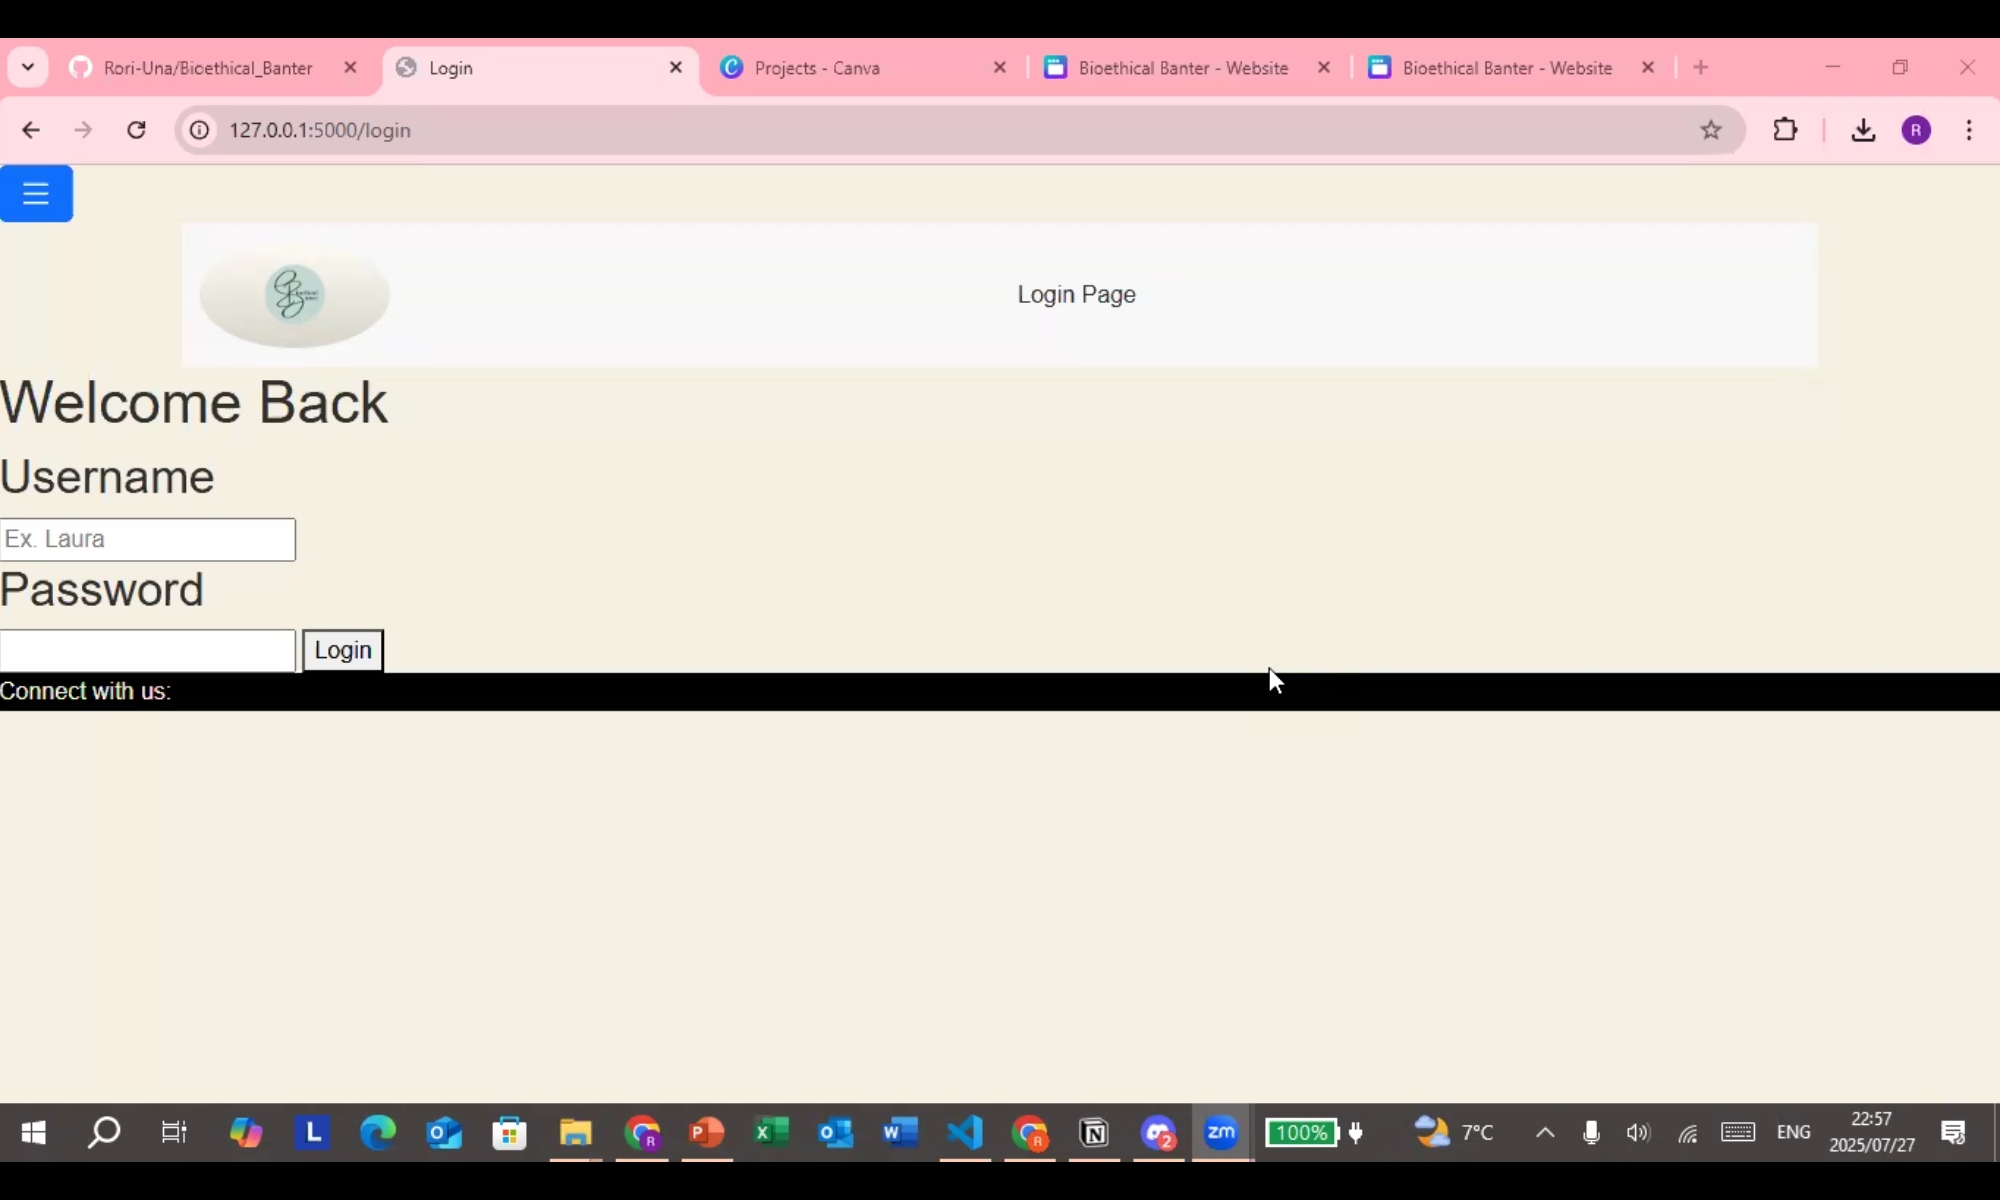This screenshot has height=1200, width=2000.
Task: Click the Bioethical Banter logo image
Action: [x=294, y=295]
